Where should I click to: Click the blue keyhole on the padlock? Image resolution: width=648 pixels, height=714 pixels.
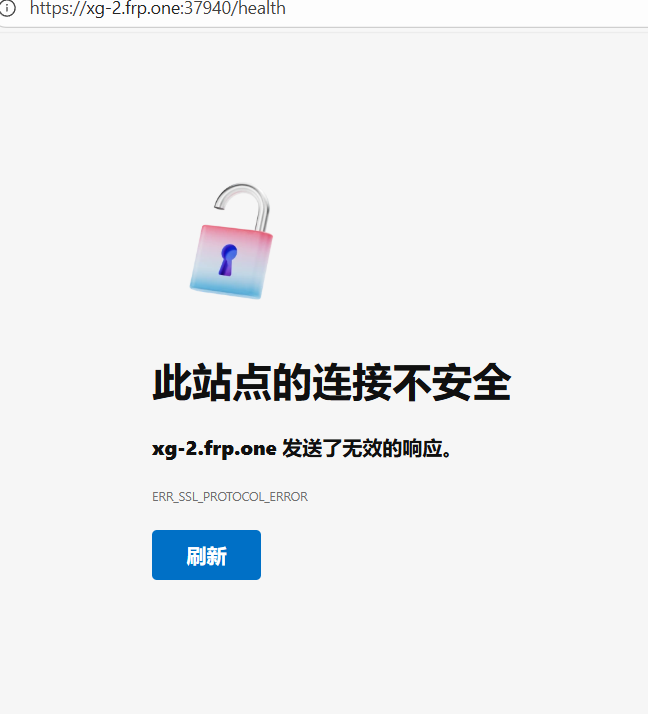point(228,260)
